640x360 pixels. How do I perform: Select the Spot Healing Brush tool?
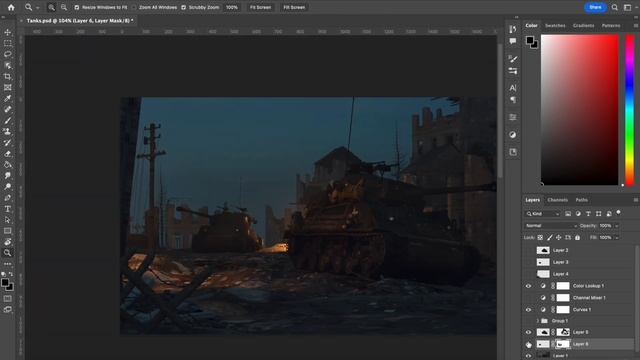coord(7,109)
